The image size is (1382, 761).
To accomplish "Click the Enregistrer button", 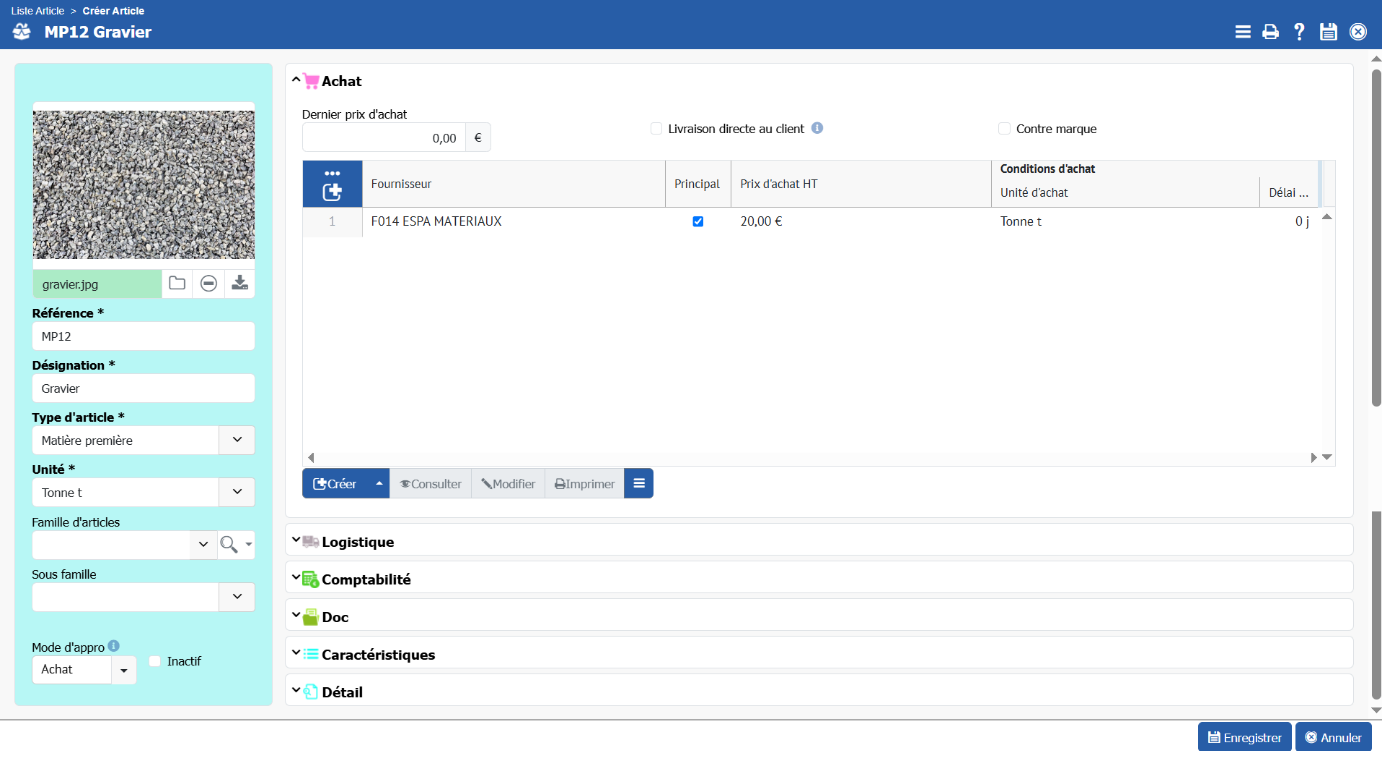I will 1244,737.
